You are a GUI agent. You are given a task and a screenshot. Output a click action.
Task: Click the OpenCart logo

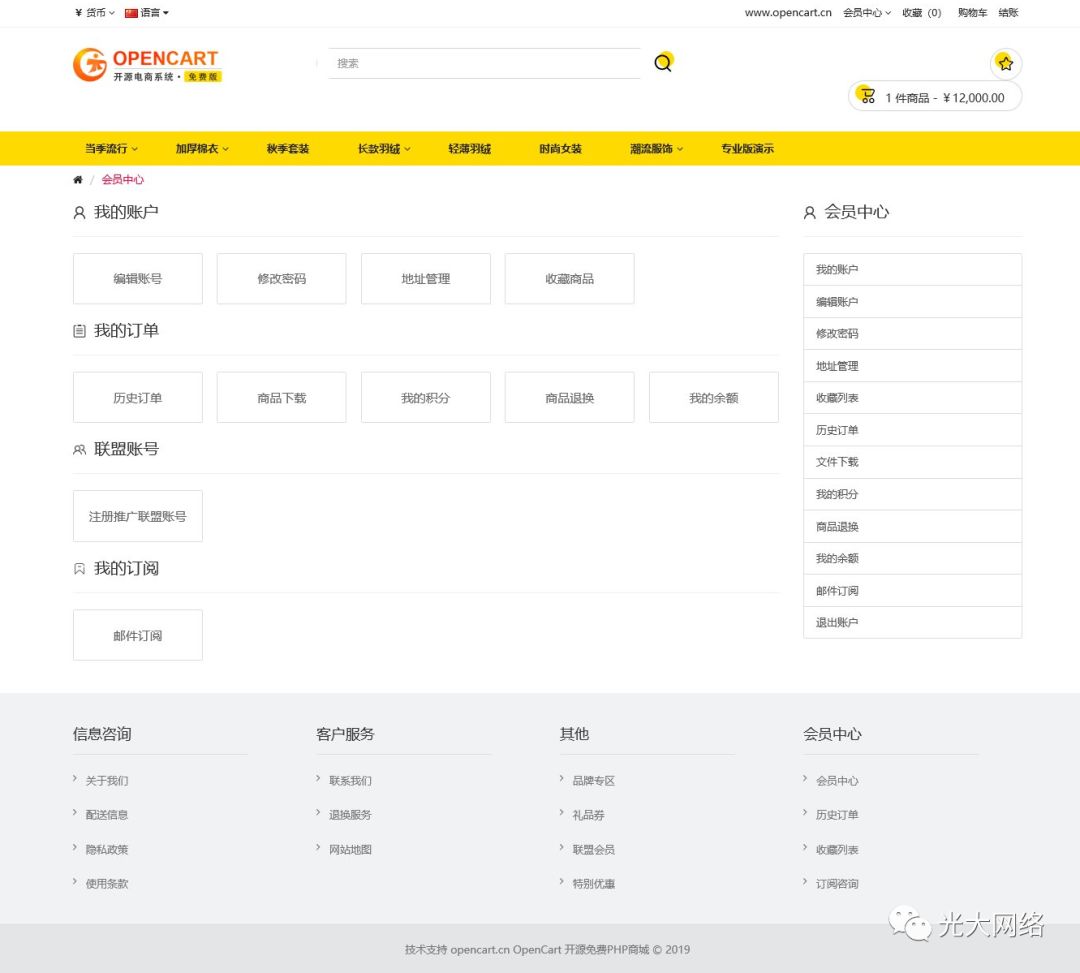pos(146,65)
